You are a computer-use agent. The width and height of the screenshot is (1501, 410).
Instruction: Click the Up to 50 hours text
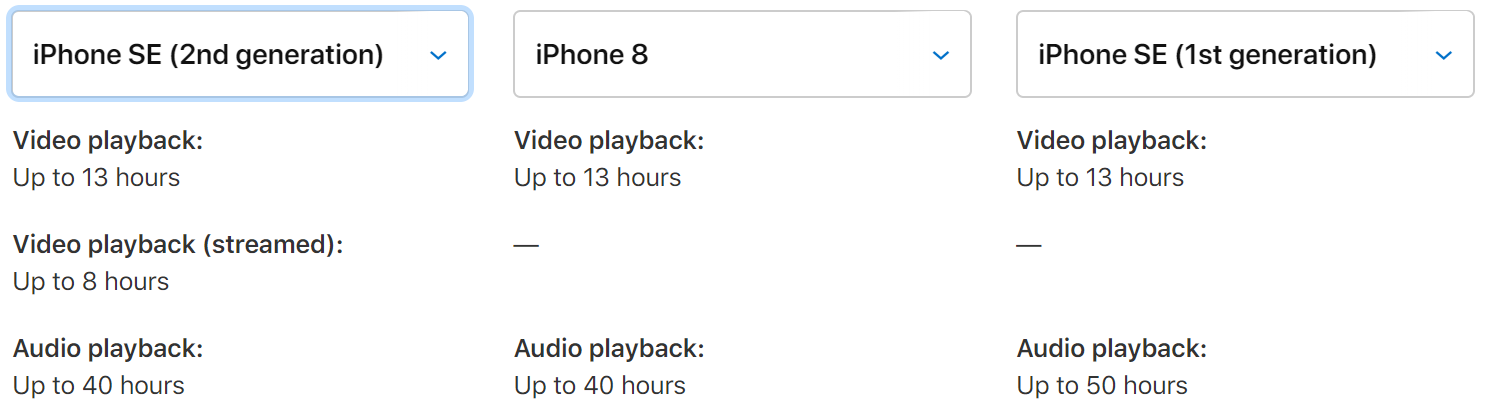click(1102, 386)
